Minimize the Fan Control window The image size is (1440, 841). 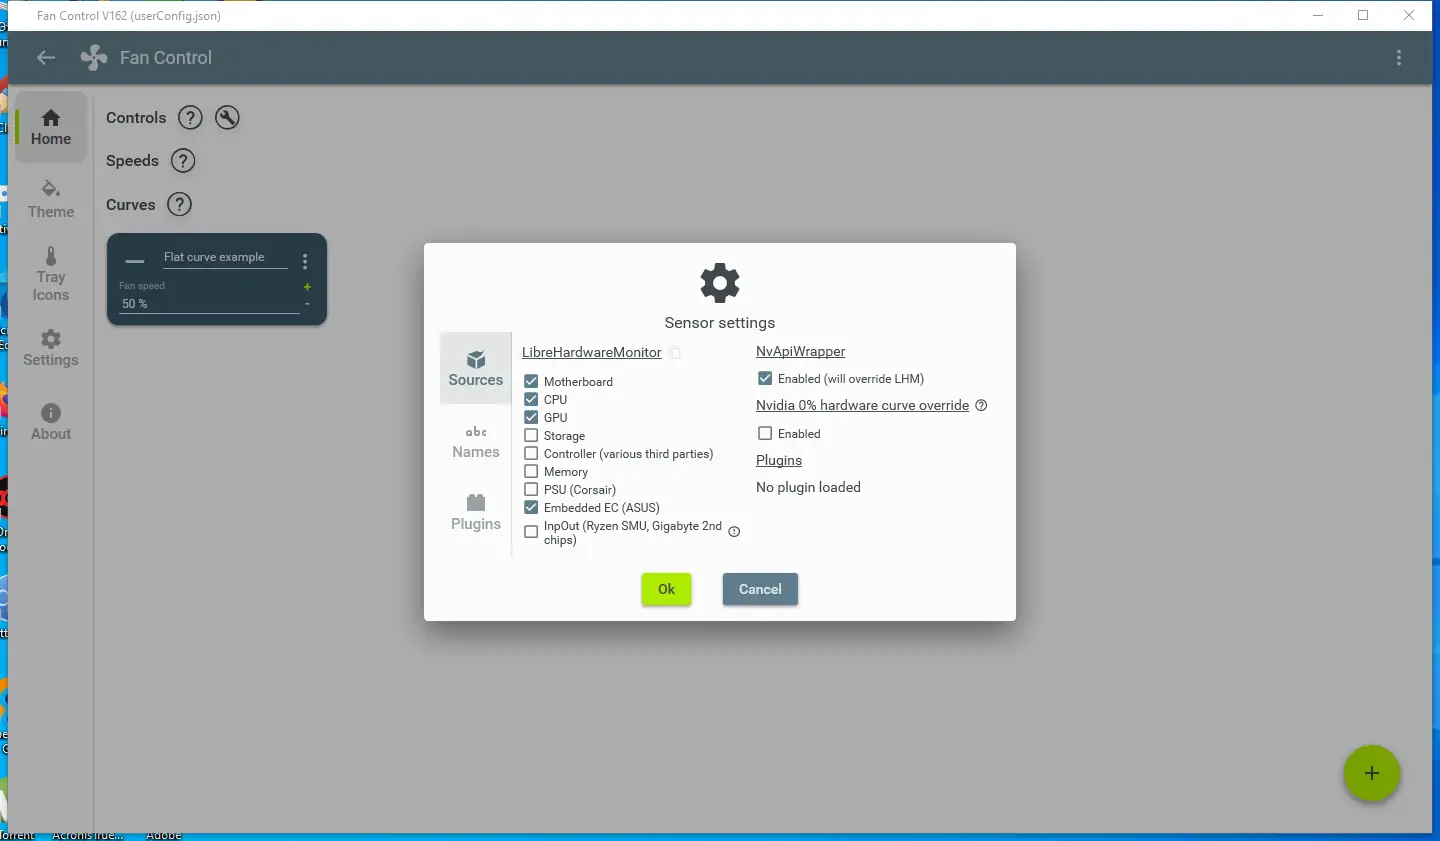click(x=1318, y=15)
